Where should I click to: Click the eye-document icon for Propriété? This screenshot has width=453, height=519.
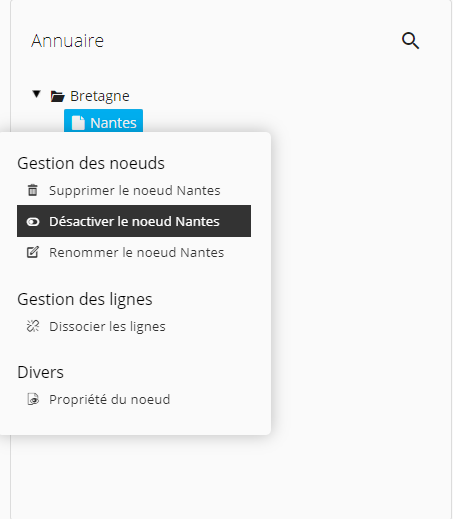click(x=33, y=399)
